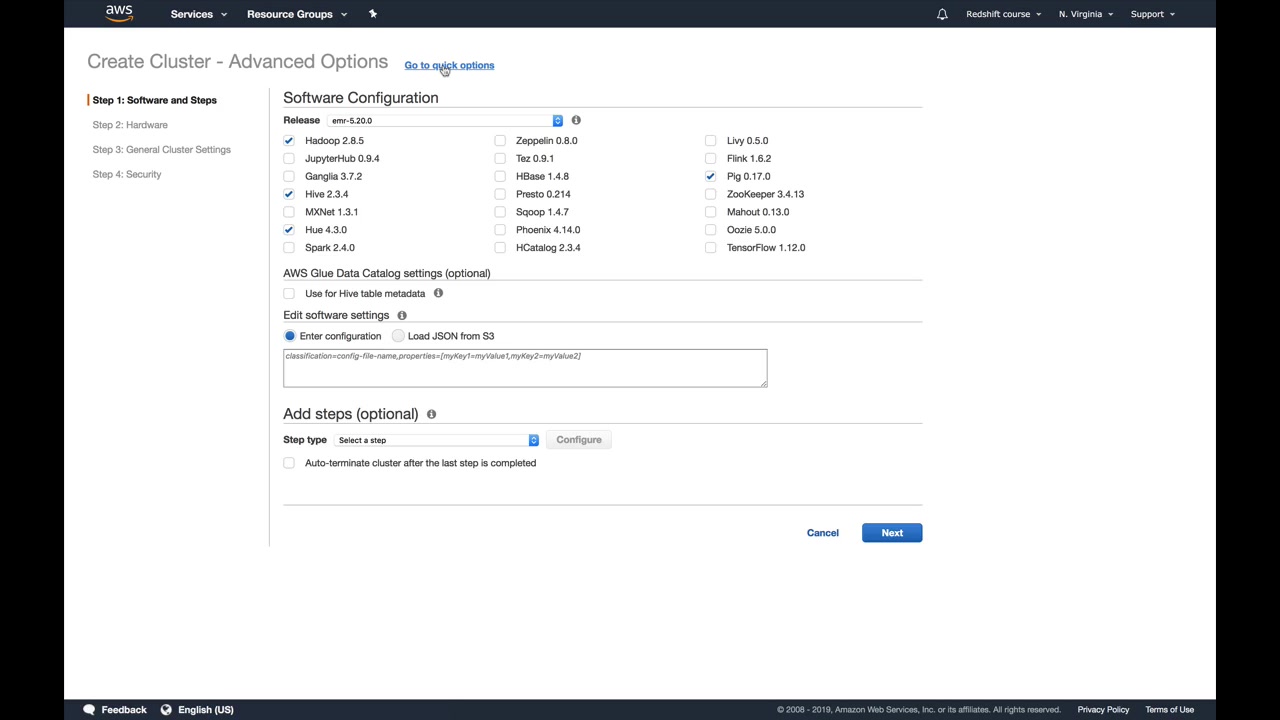This screenshot has height=720, width=1280.
Task: Enable the Spark 2.4.0 checkbox
Action: (x=289, y=248)
